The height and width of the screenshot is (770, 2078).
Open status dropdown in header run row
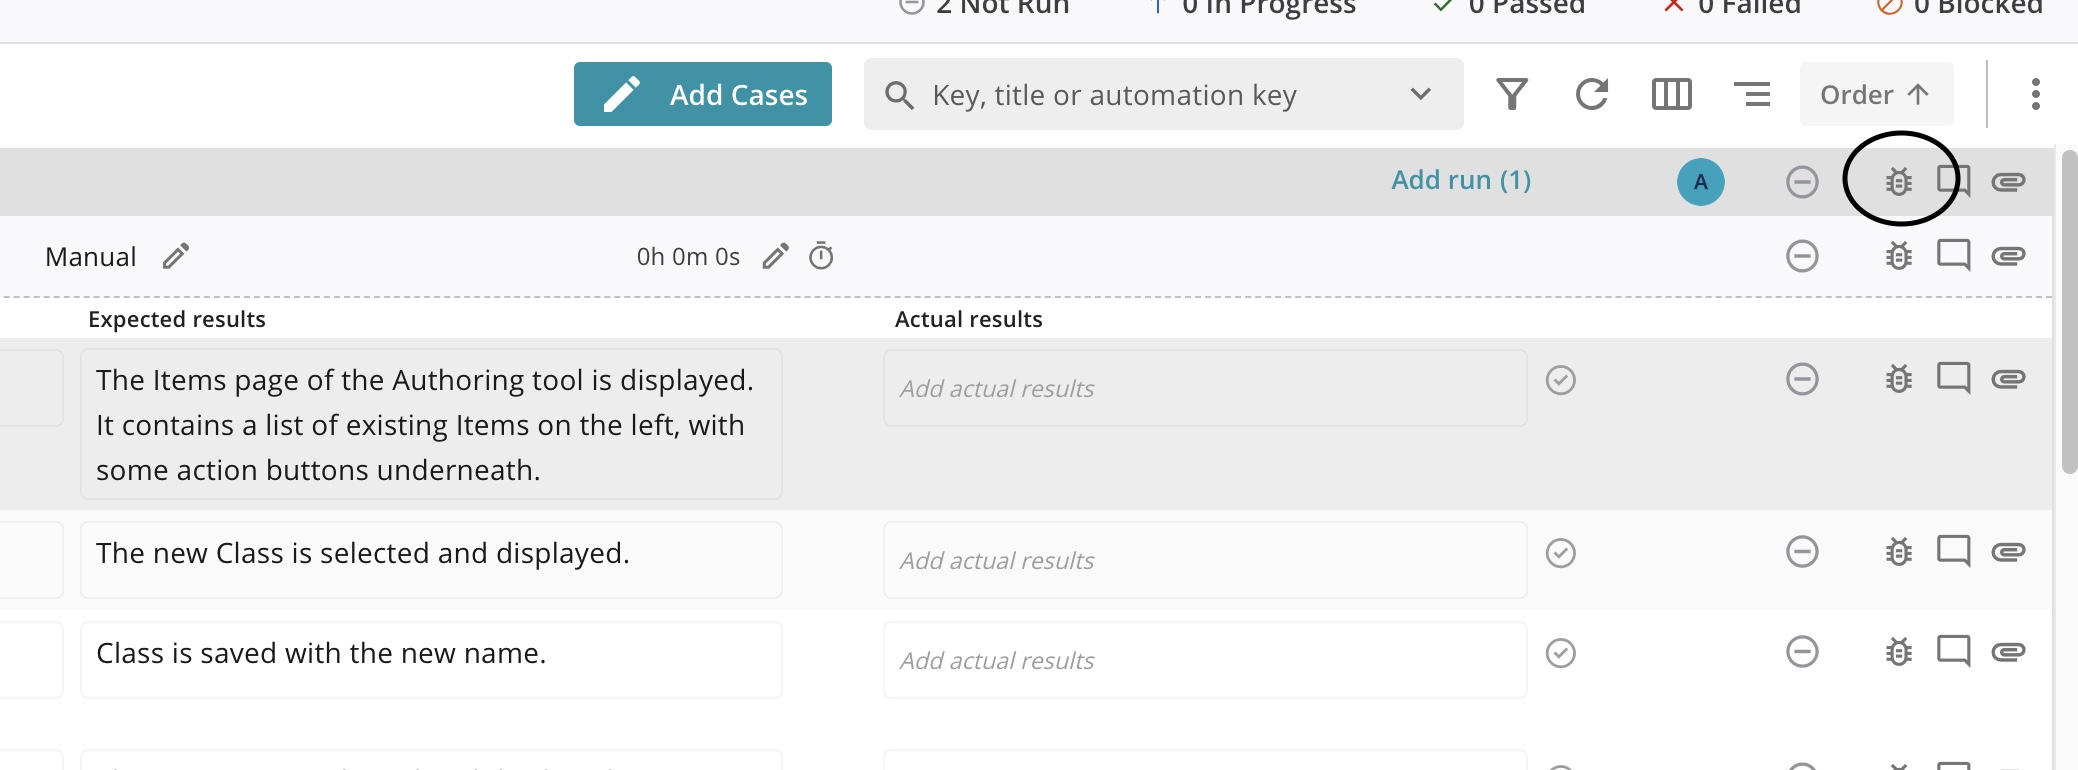point(1802,182)
